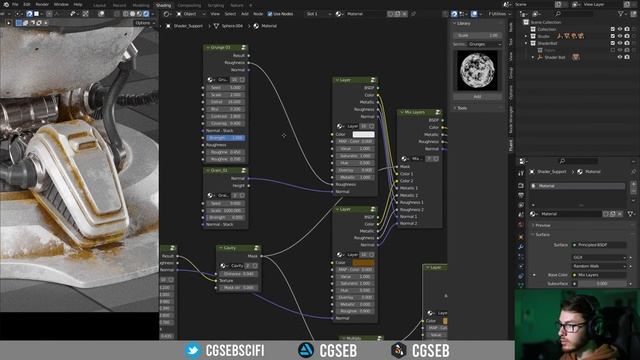Click the Scale field in Library panel
The image size is (640, 360).
click(x=477, y=36)
